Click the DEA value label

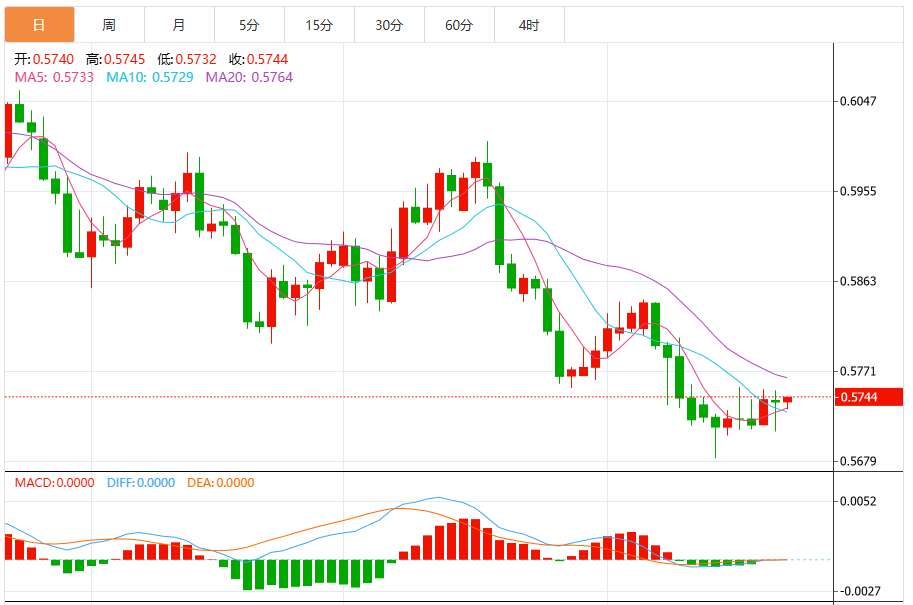[220, 483]
